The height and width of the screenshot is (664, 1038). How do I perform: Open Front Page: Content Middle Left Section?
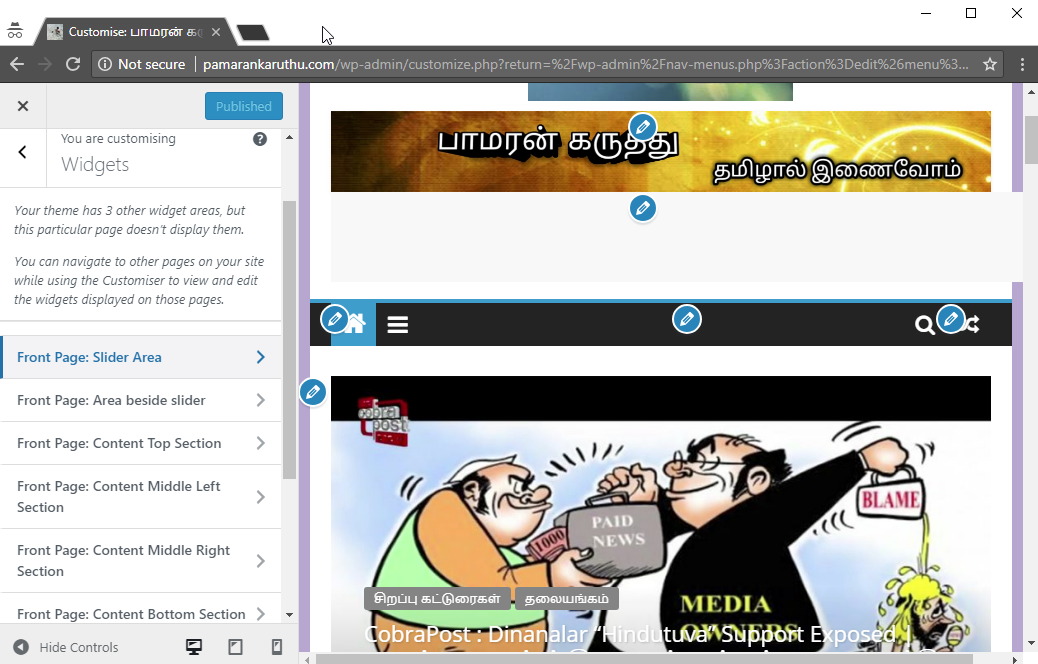140,497
